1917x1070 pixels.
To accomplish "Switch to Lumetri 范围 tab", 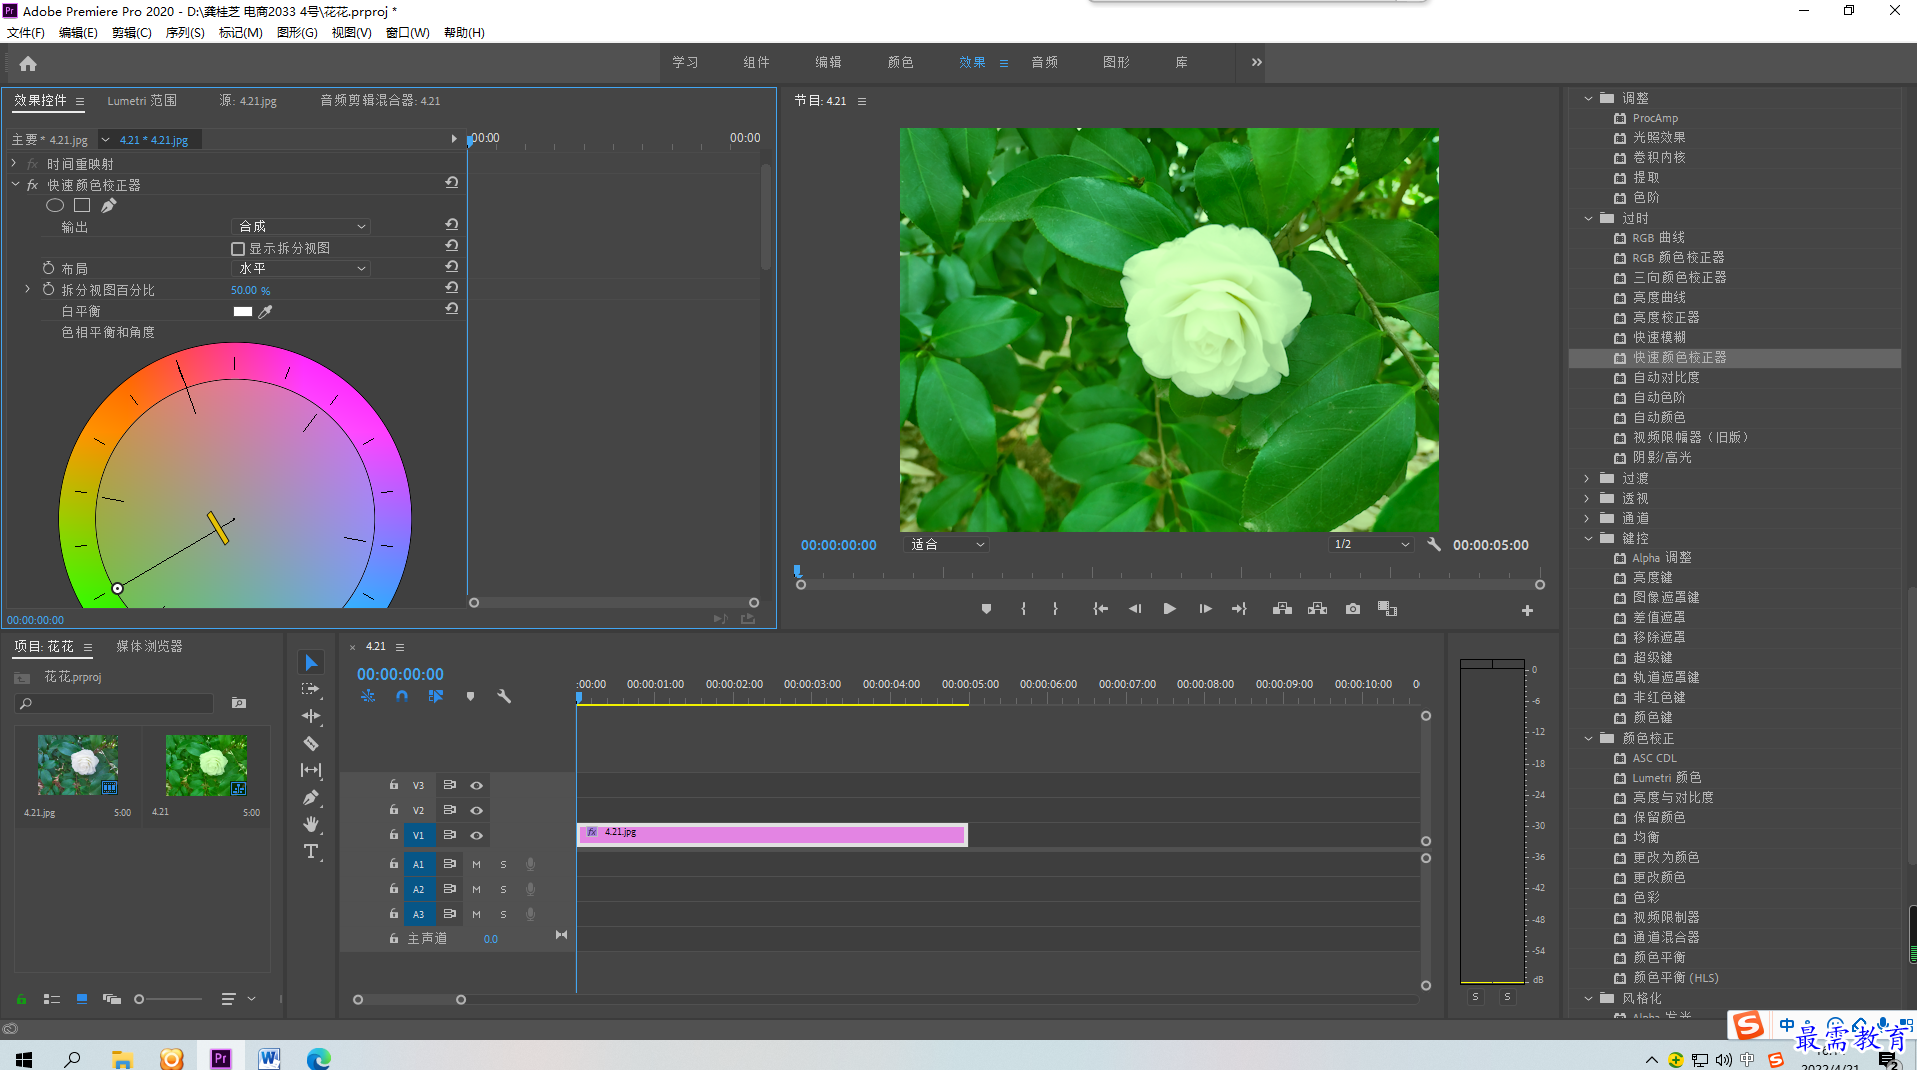I will pyautogui.click(x=142, y=101).
